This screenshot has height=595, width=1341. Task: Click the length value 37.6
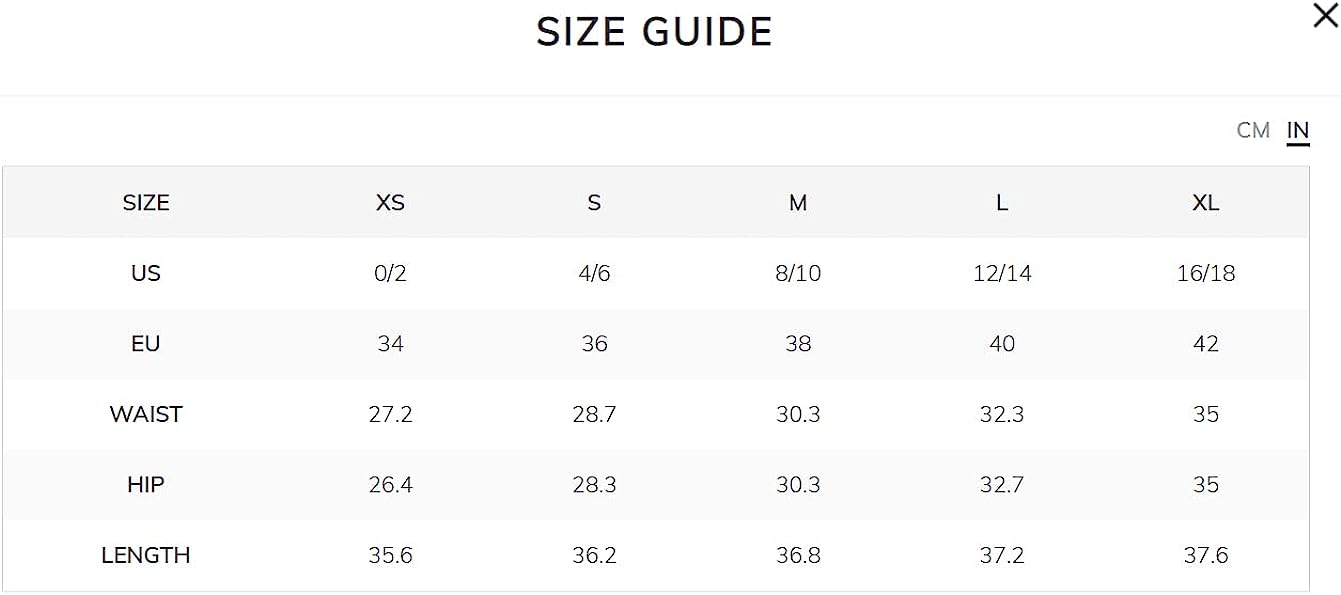[x=1206, y=555]
